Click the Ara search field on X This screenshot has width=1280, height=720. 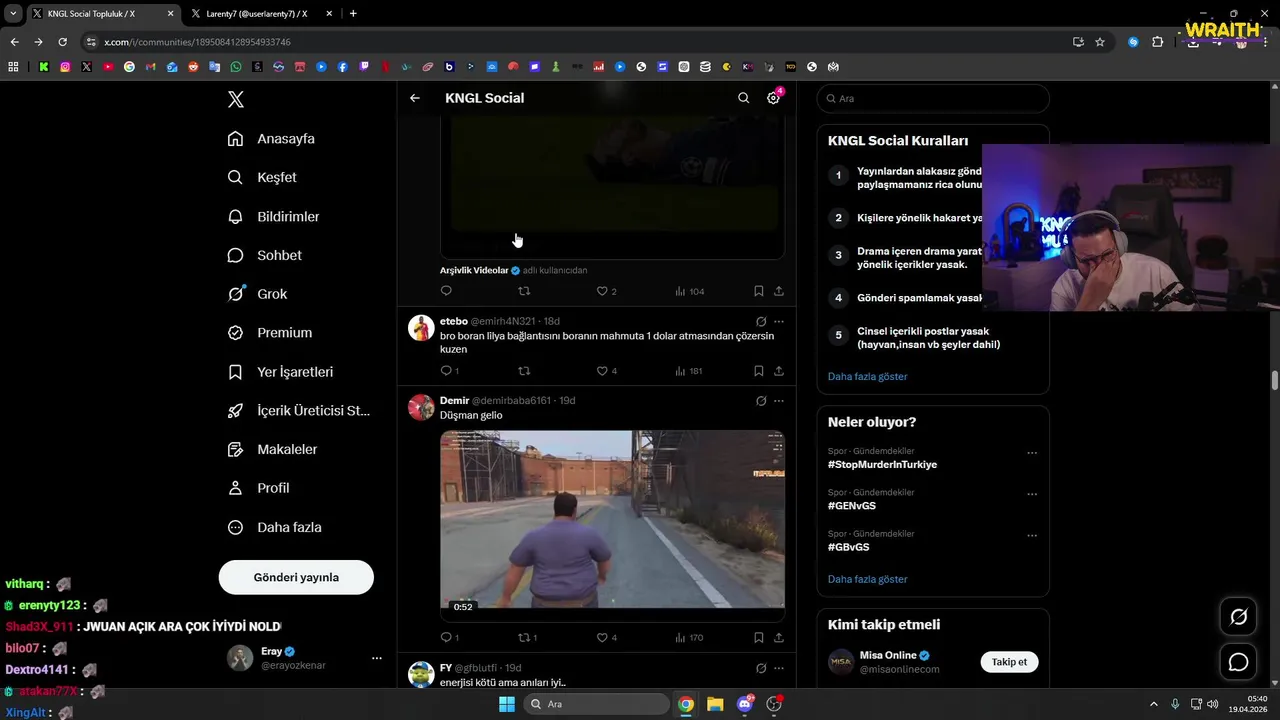tap(933, 98)
